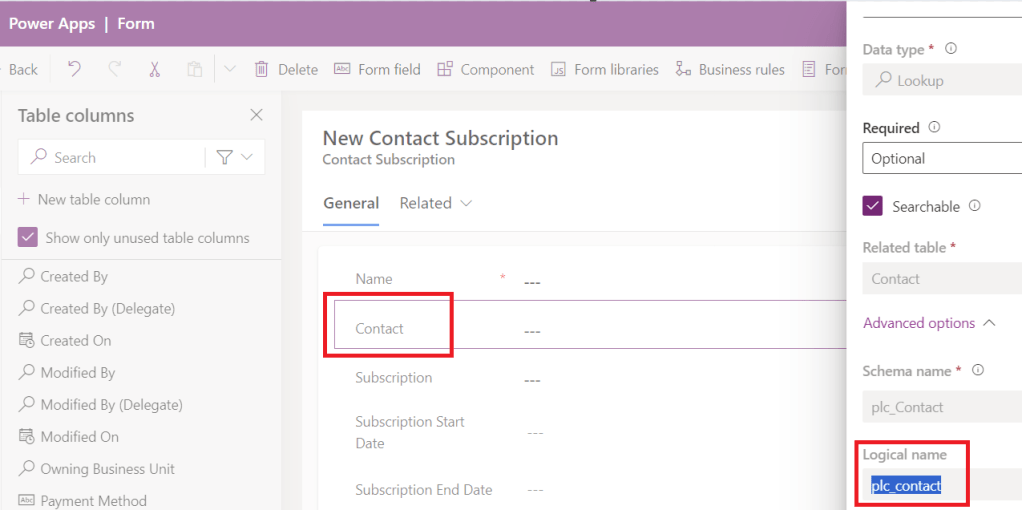Click the Delete trash toolbar button
Screen dimensions: 1022x510
click(x=286, y=69)
